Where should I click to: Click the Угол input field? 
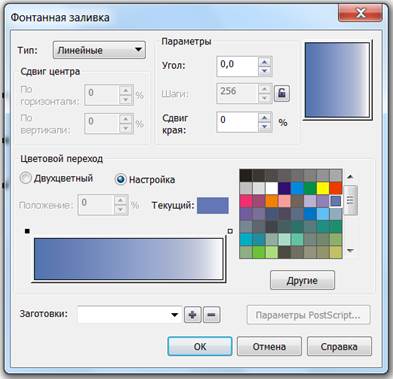[x=237, y=66]
